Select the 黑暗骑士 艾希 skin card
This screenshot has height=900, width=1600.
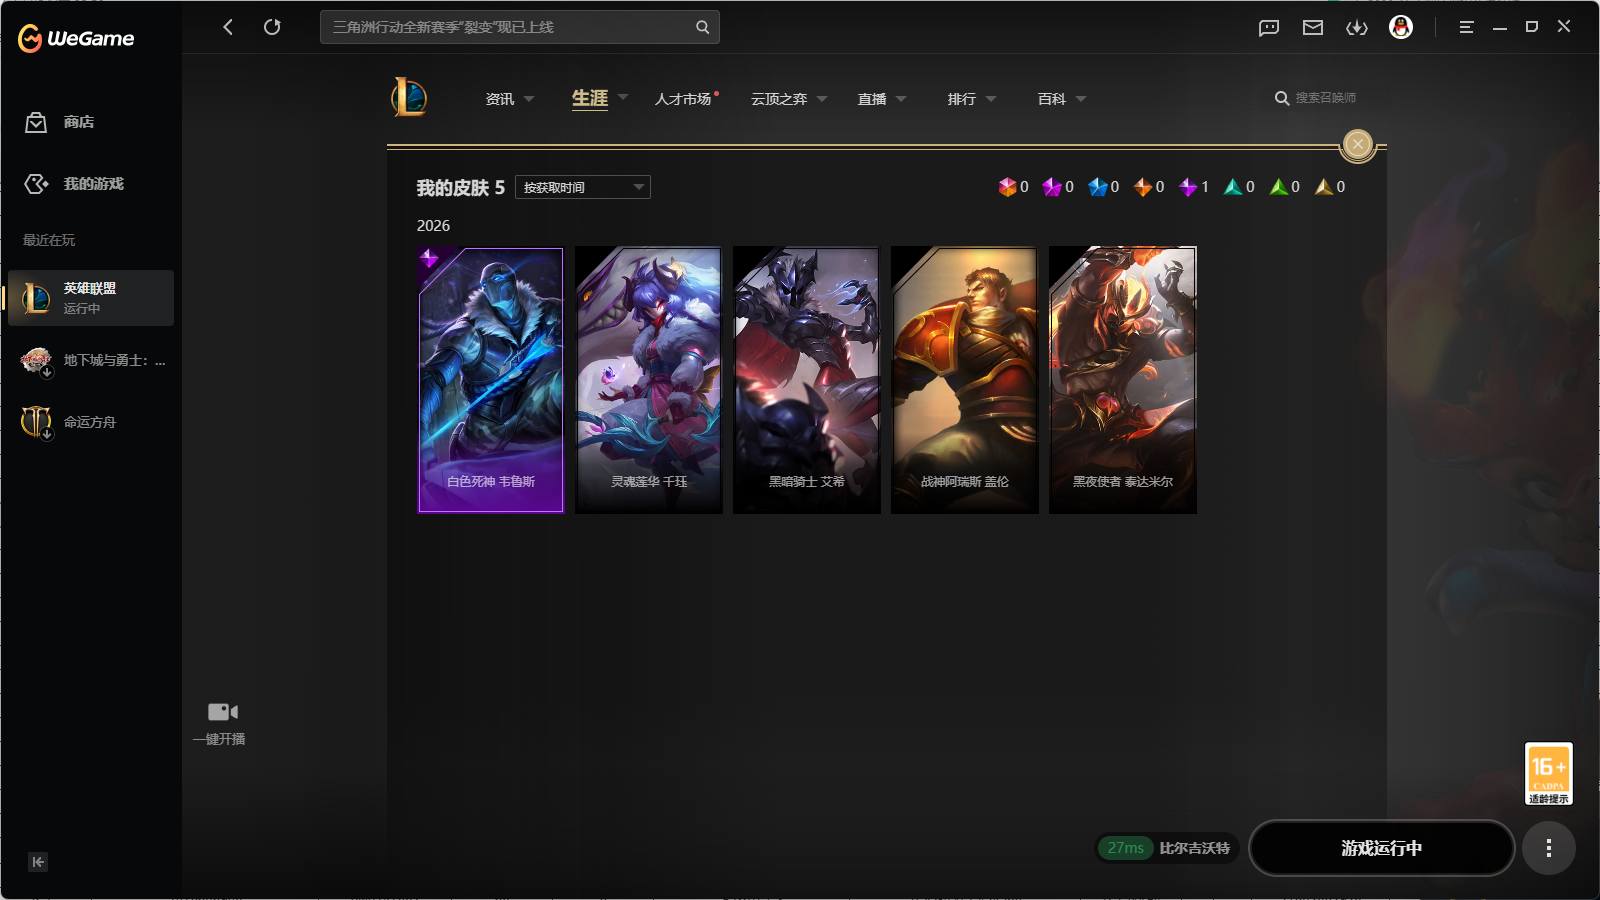coord(807,380)
